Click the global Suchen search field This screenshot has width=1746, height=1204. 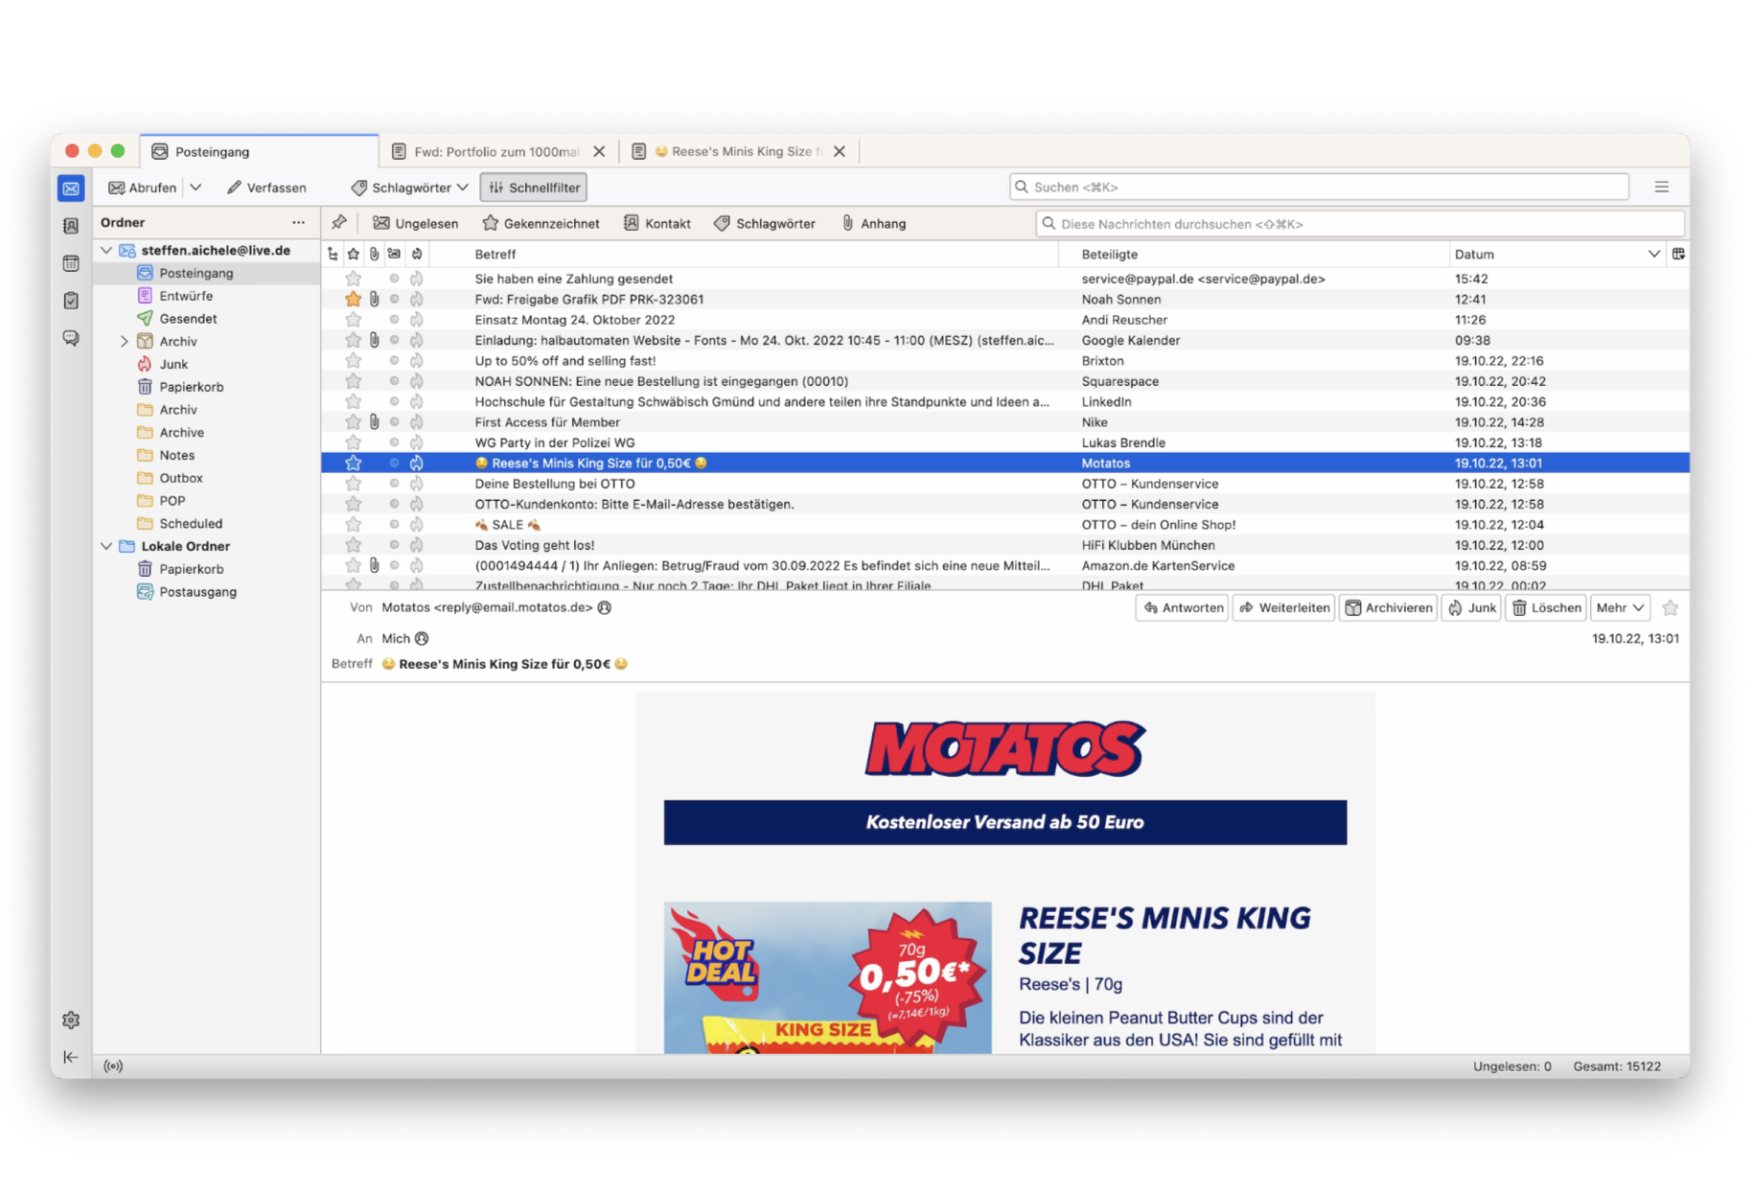(1319, 187)
